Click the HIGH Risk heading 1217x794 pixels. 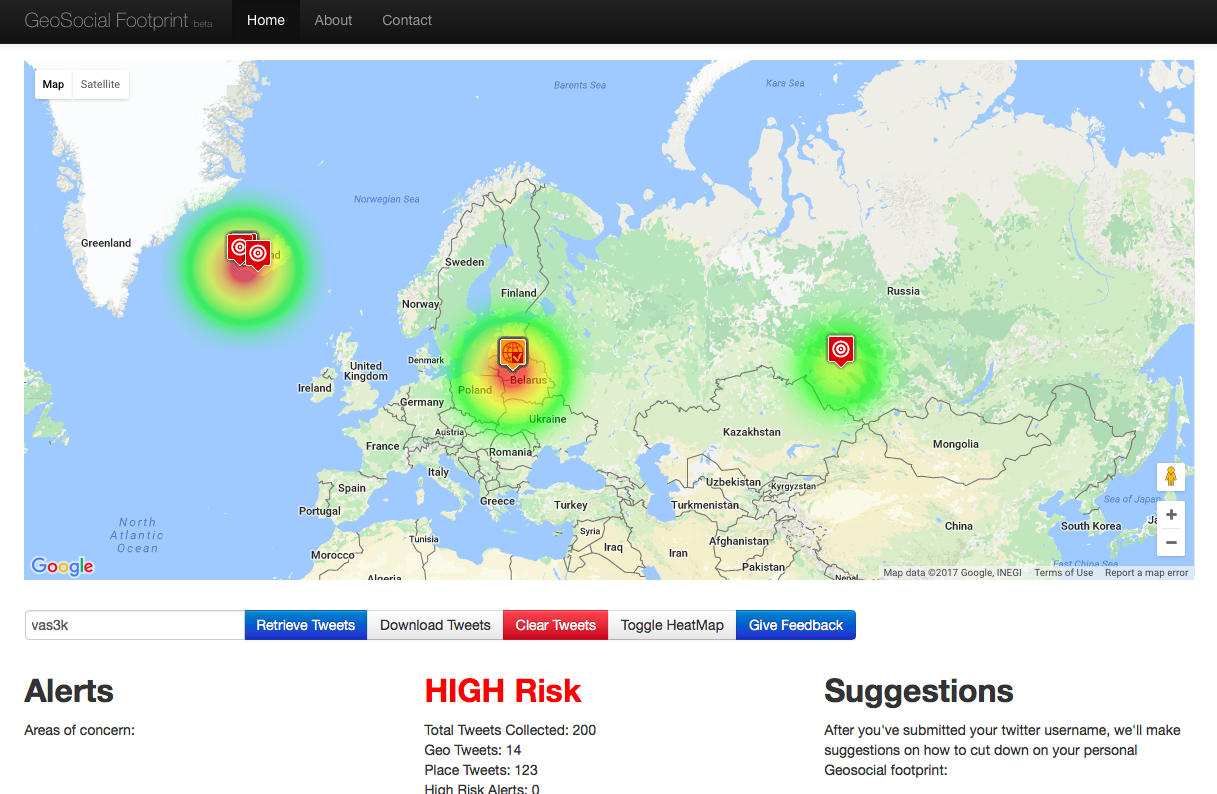pos(503,691)
